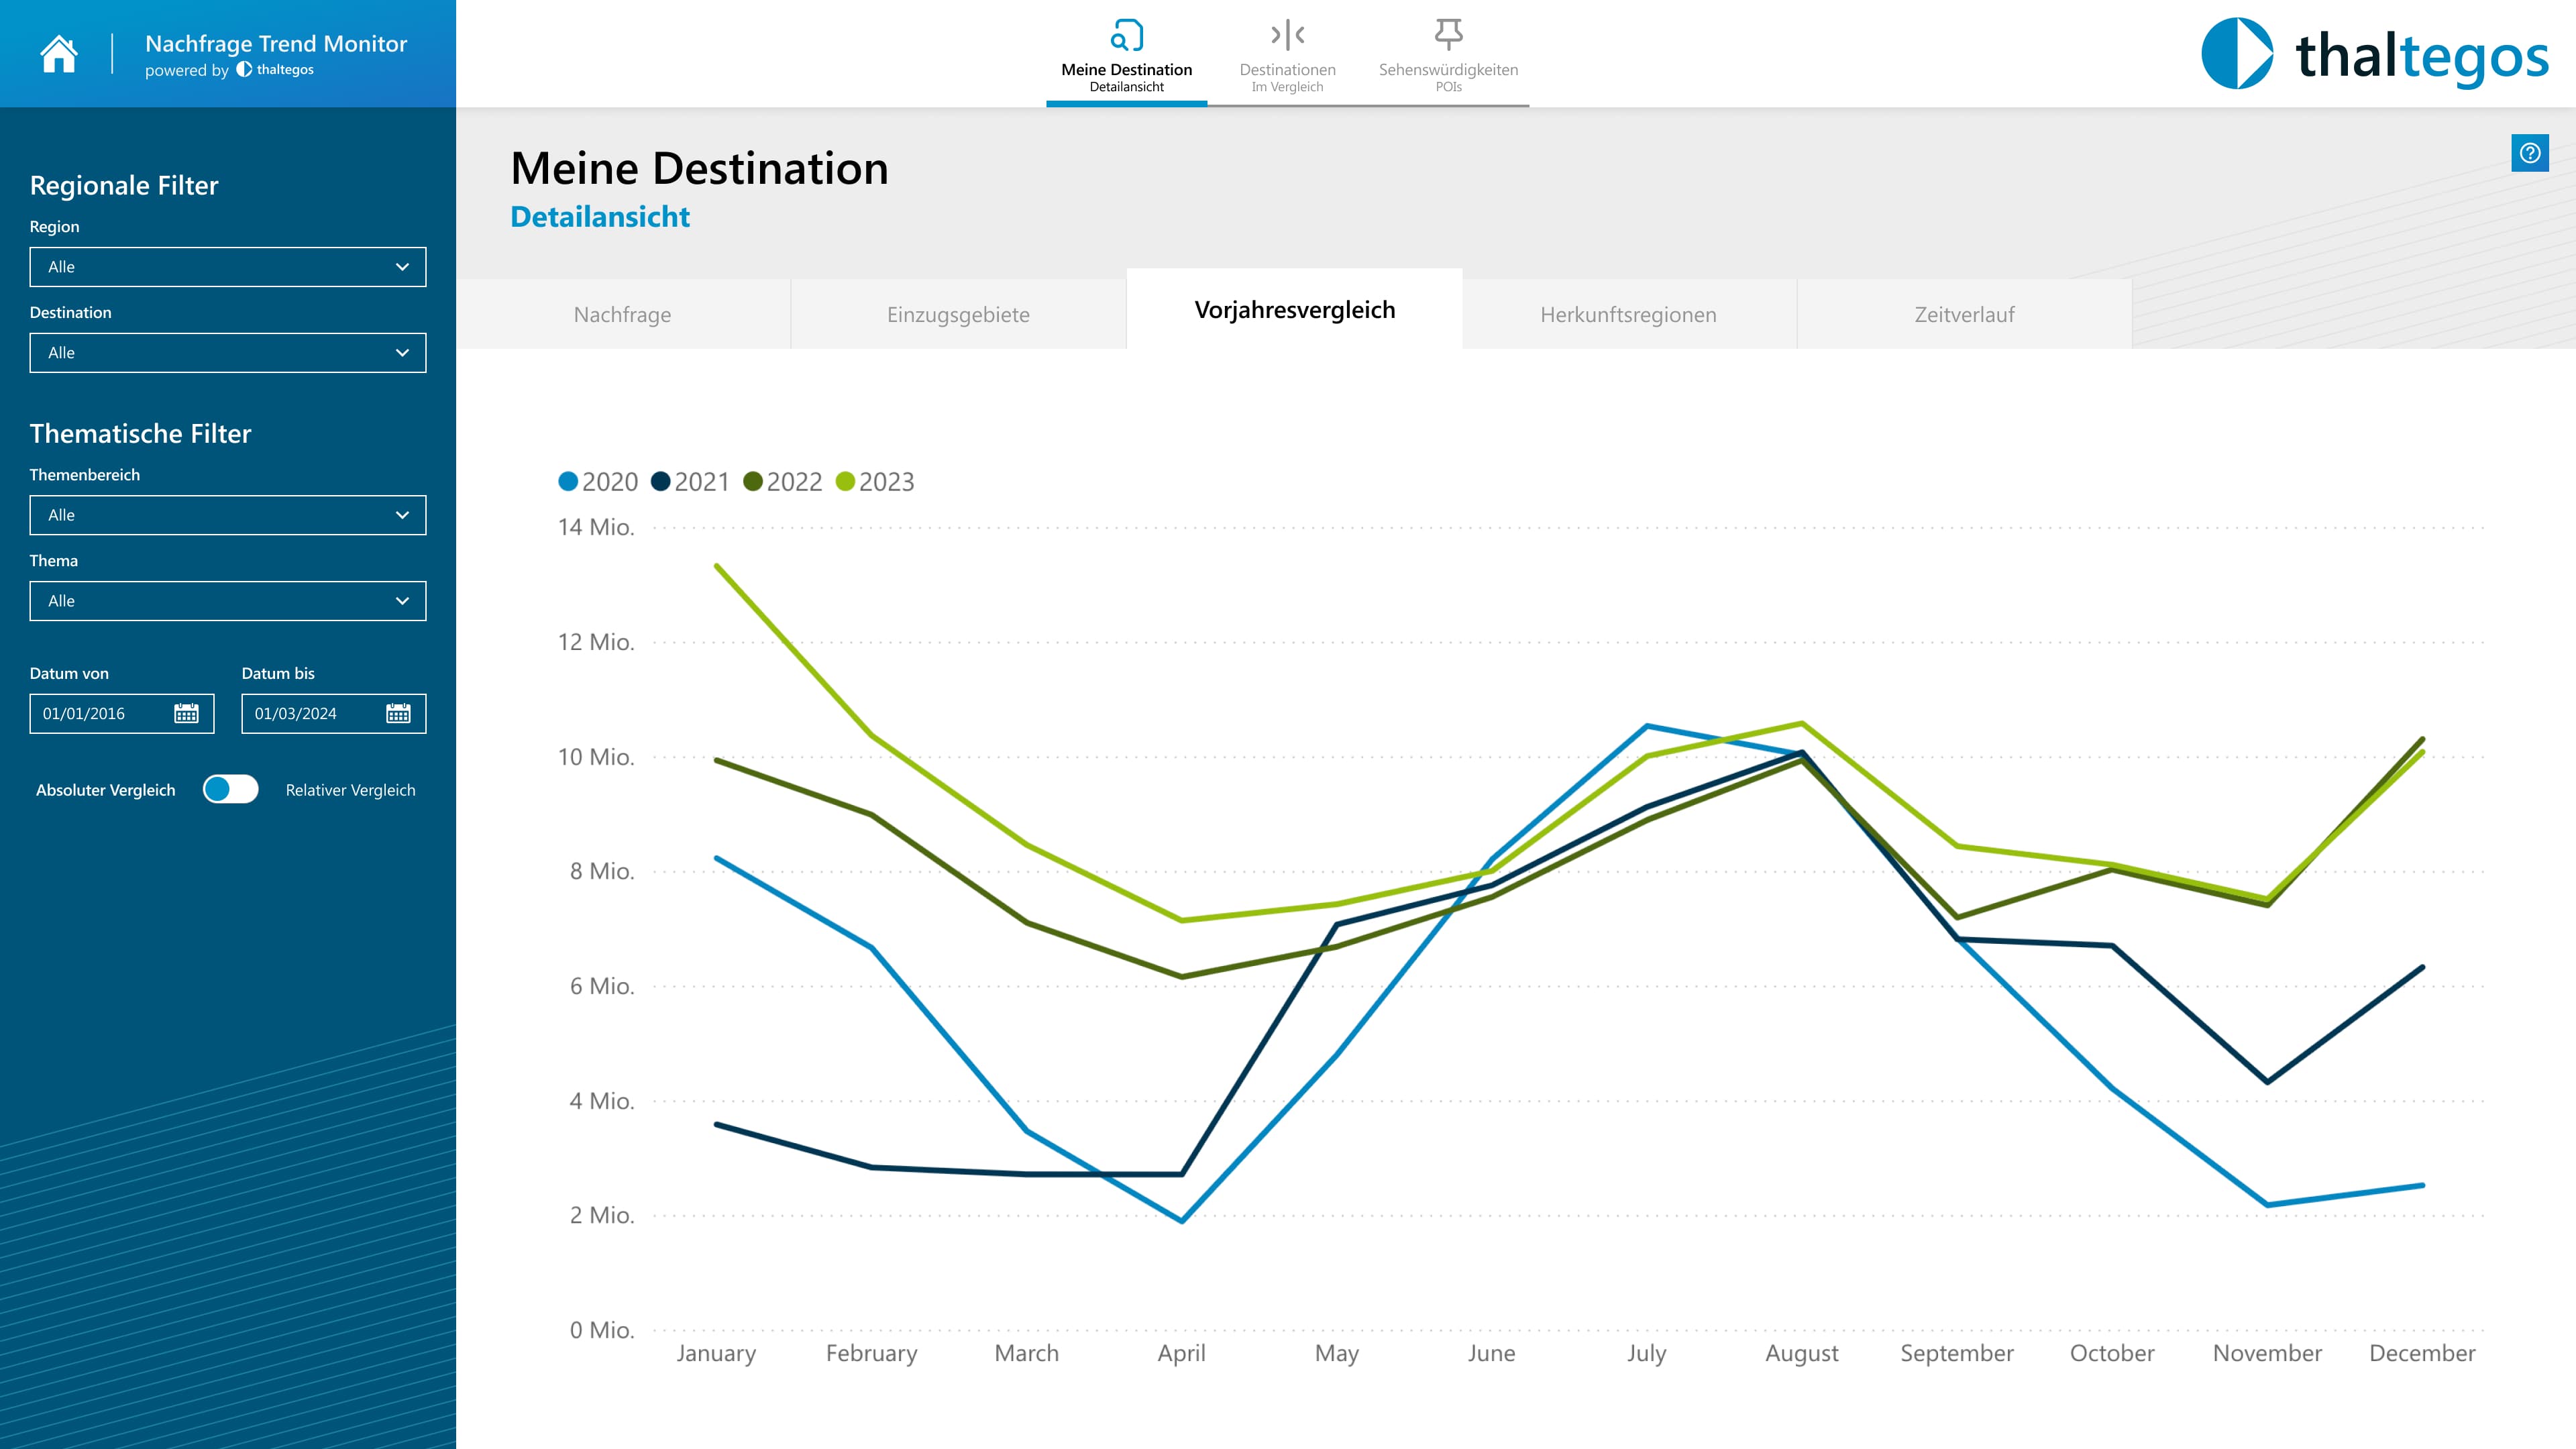Switch to the Herkunftsregionen tab
Viewport: 2576px width, 1449px height.
pos(1628,314)
